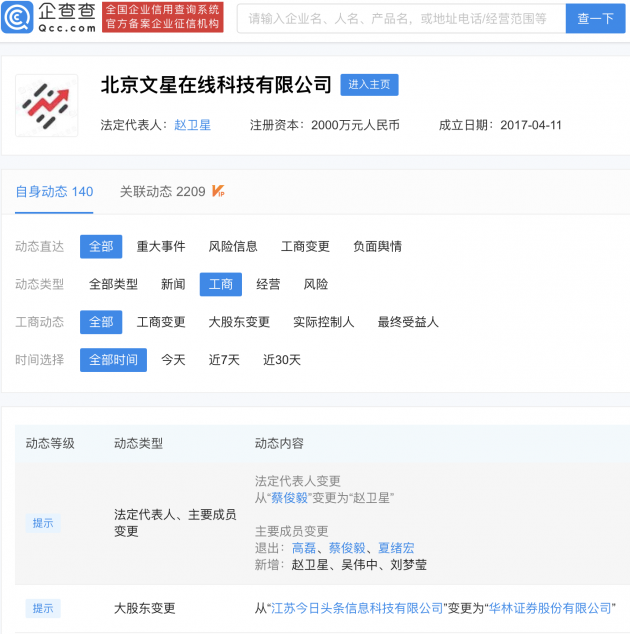Click the 进入主页 button
Viewport: 630px width, 634px height.
pyautogui.click(x=369, y=85)
